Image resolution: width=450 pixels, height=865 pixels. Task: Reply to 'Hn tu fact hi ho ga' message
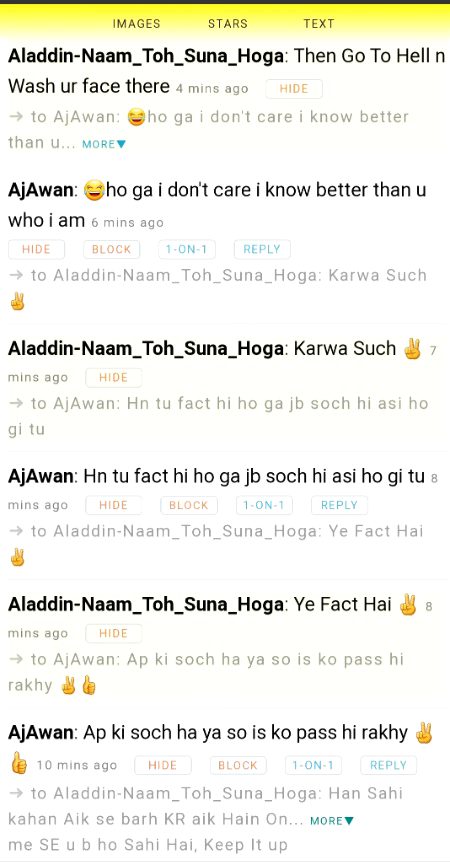(339, 505)
